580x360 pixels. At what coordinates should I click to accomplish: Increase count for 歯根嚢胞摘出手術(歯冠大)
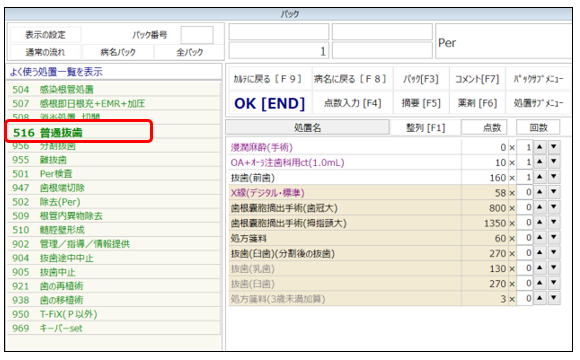[x=540, y=208]
